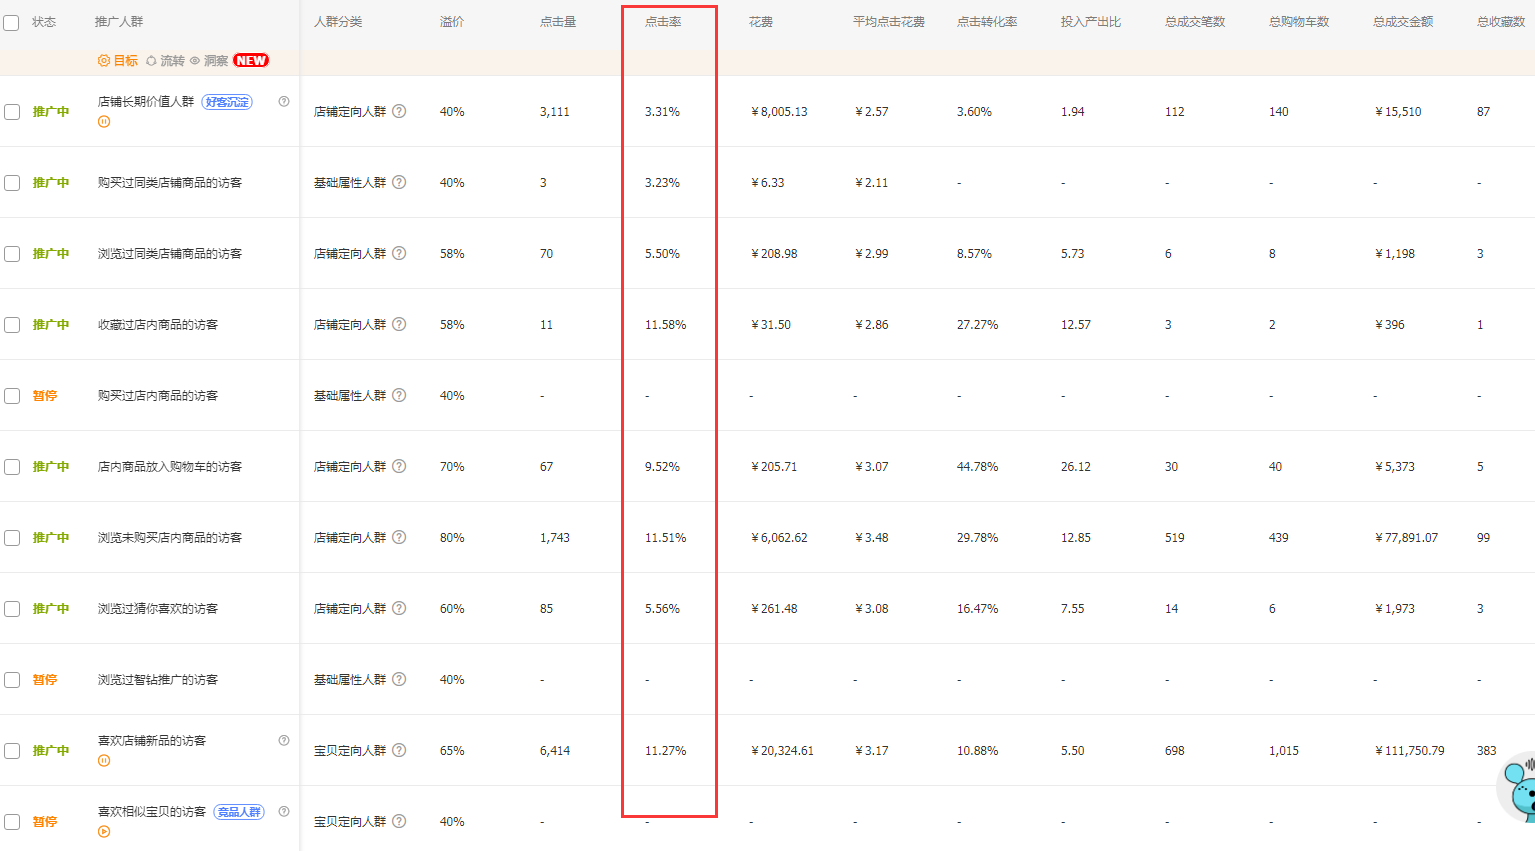Image resolution: width=1535 pixels, height=851 pixels.
Task: Open help icon right of 竞品人群 tag
Action: (x=284, y=811)
